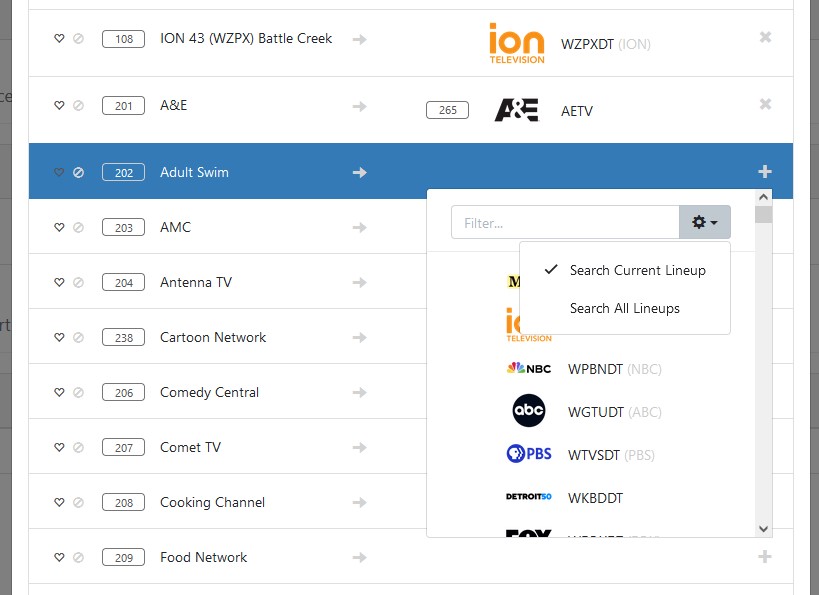Click in the Filter text field
Viewport: 819px width, 595px height.
(565, 223)
